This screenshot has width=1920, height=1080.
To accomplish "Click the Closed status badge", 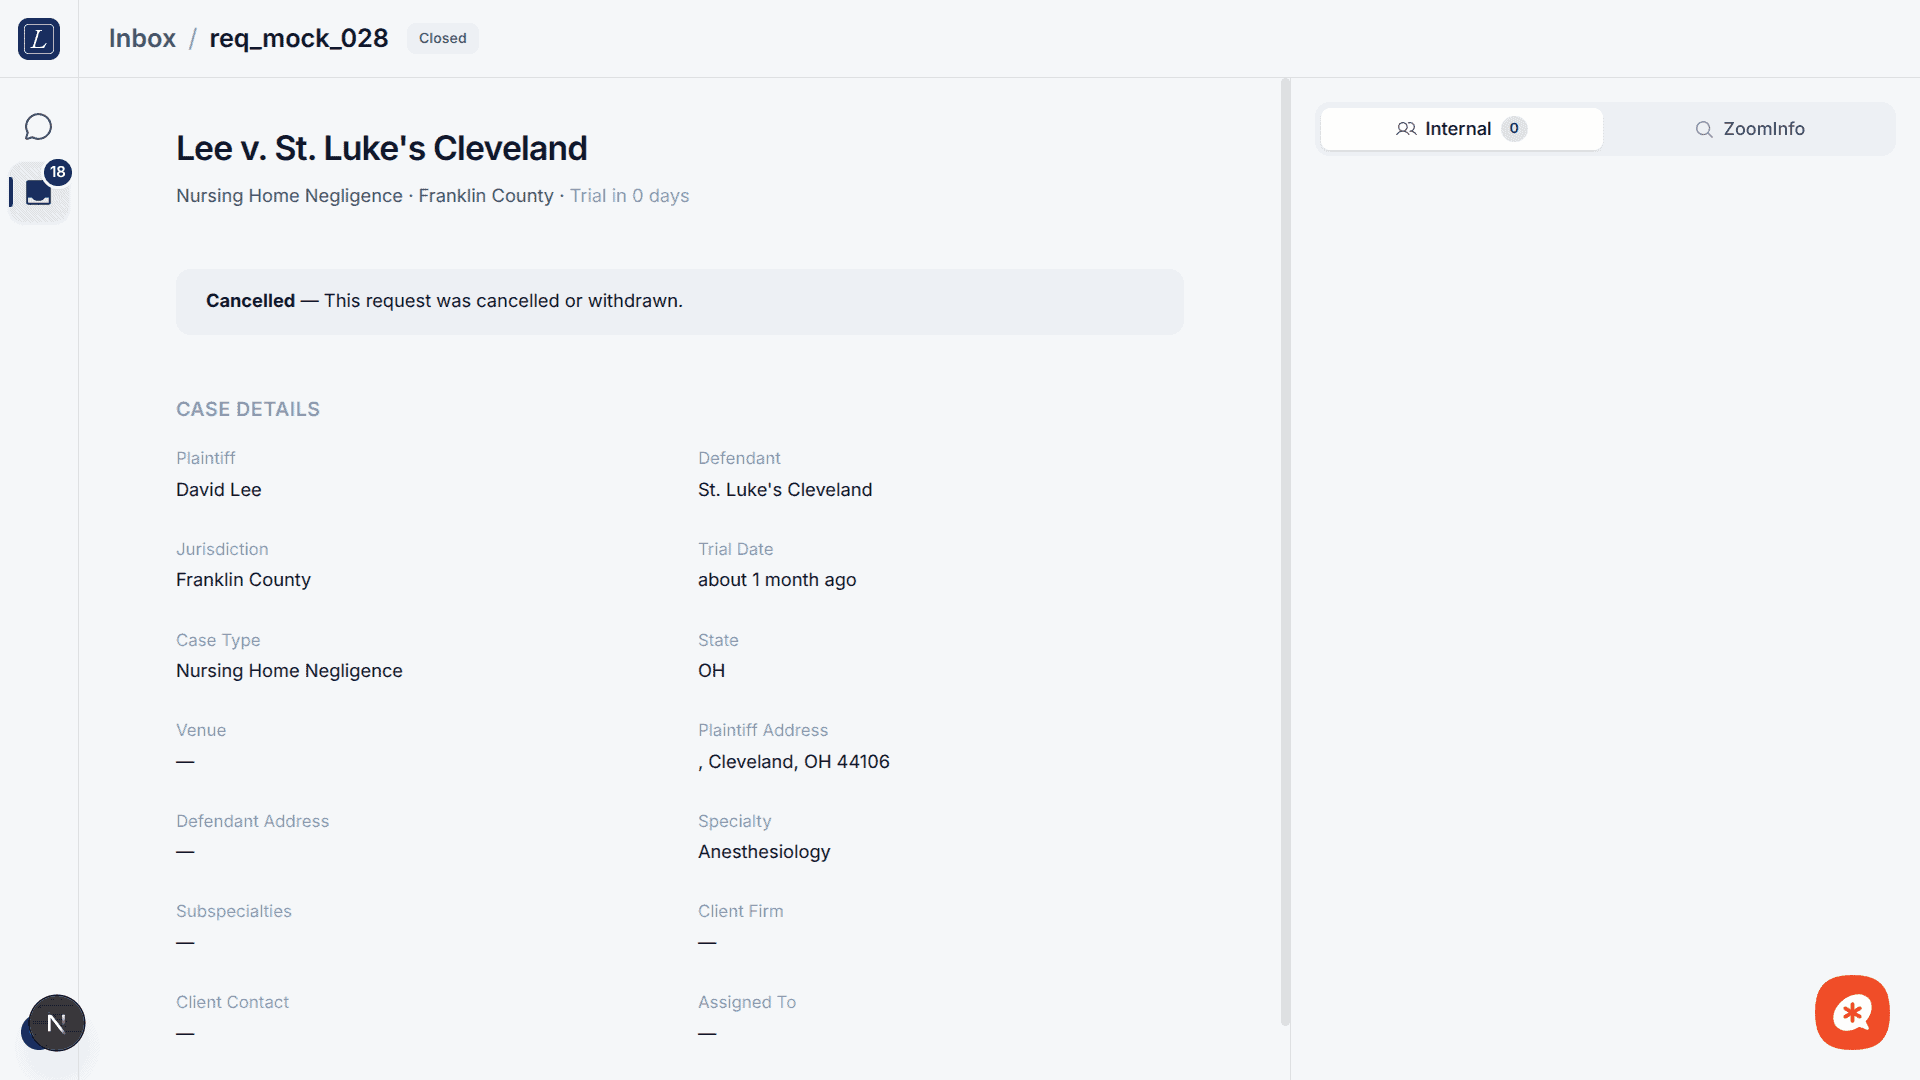I will (x=442, y=38).
